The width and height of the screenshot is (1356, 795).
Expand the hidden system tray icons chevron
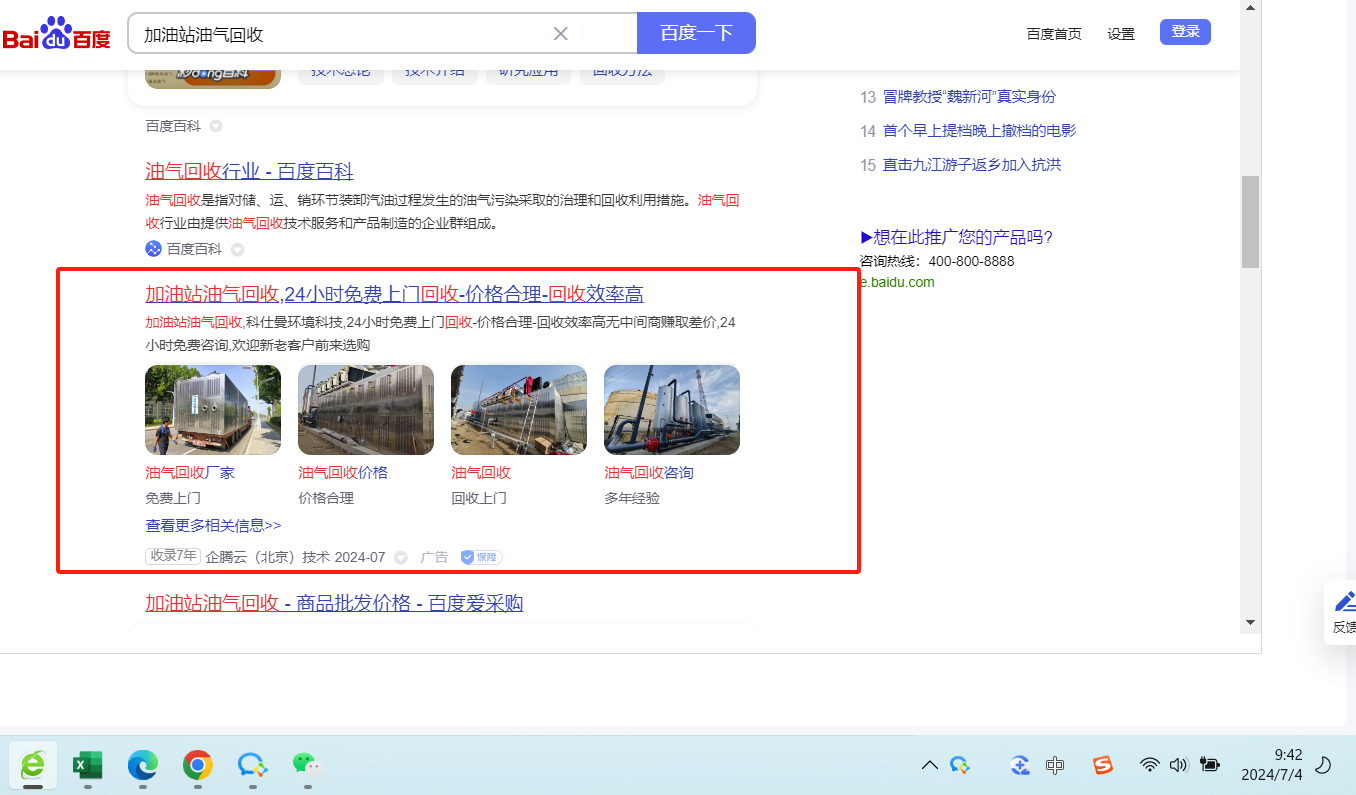pos(929,765)
